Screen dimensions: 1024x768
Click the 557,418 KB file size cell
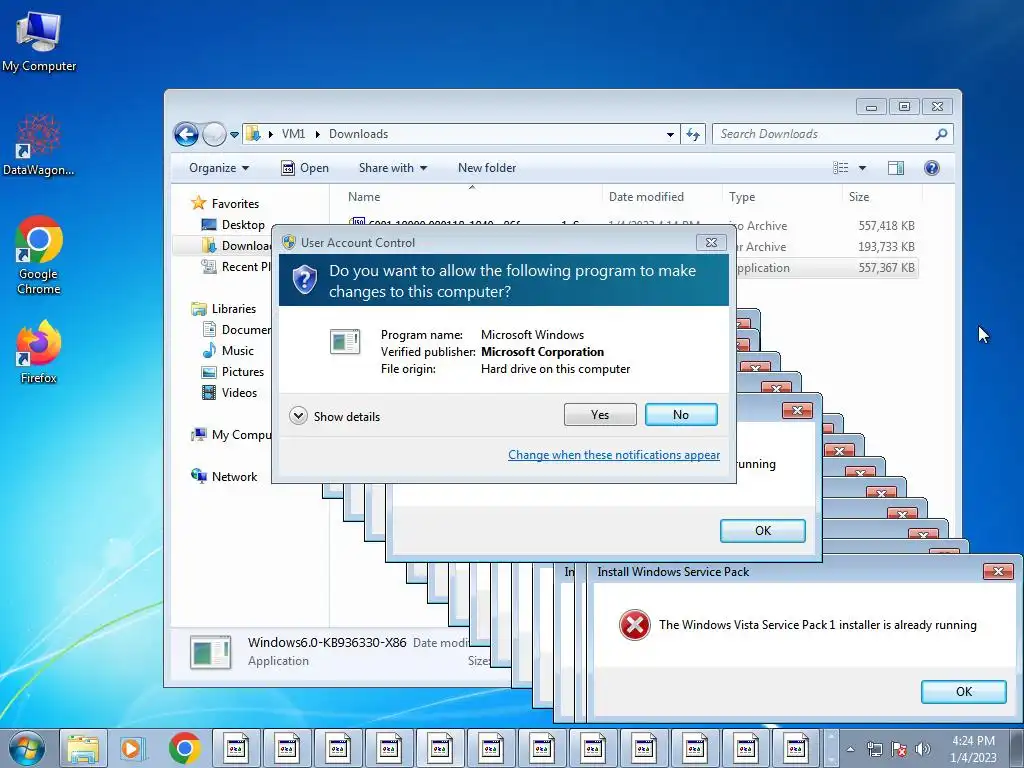click(x=886, y=225)
